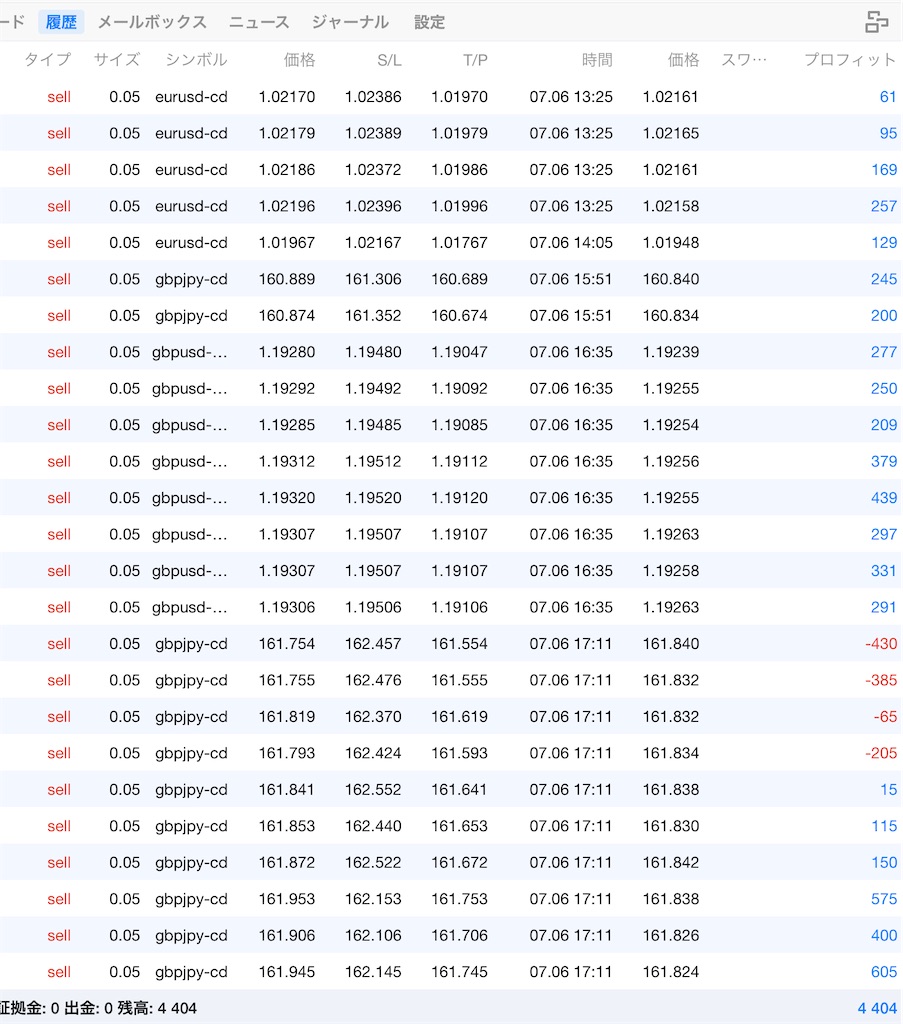This screenshot has width=903, height=1024.
Task: Go to the ジャーナル tab
Action: [x=350, y=22]
